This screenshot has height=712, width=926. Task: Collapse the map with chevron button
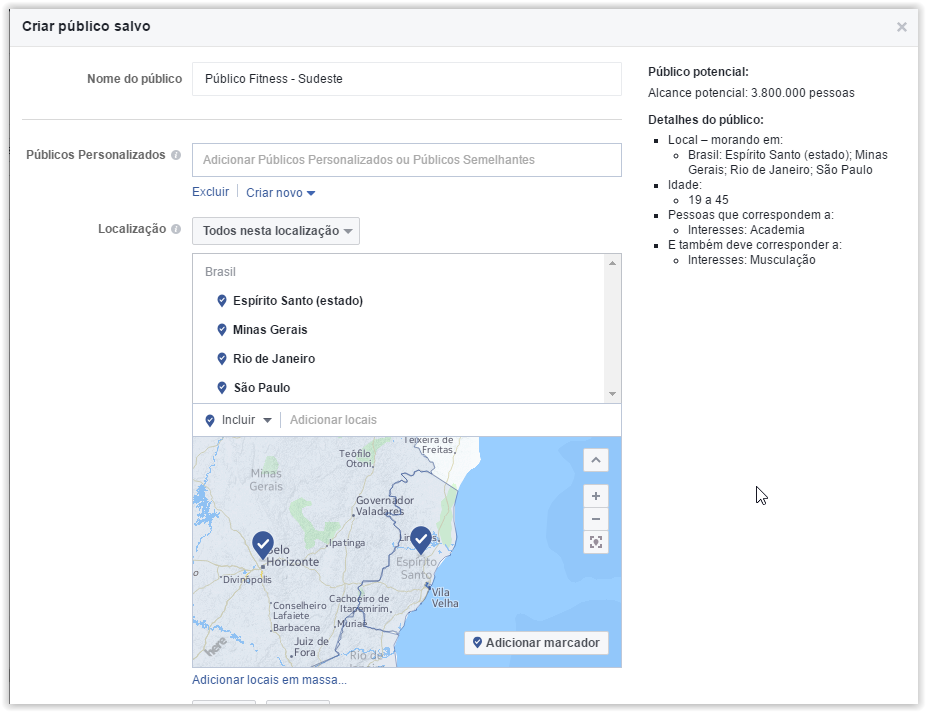[596, 460]
